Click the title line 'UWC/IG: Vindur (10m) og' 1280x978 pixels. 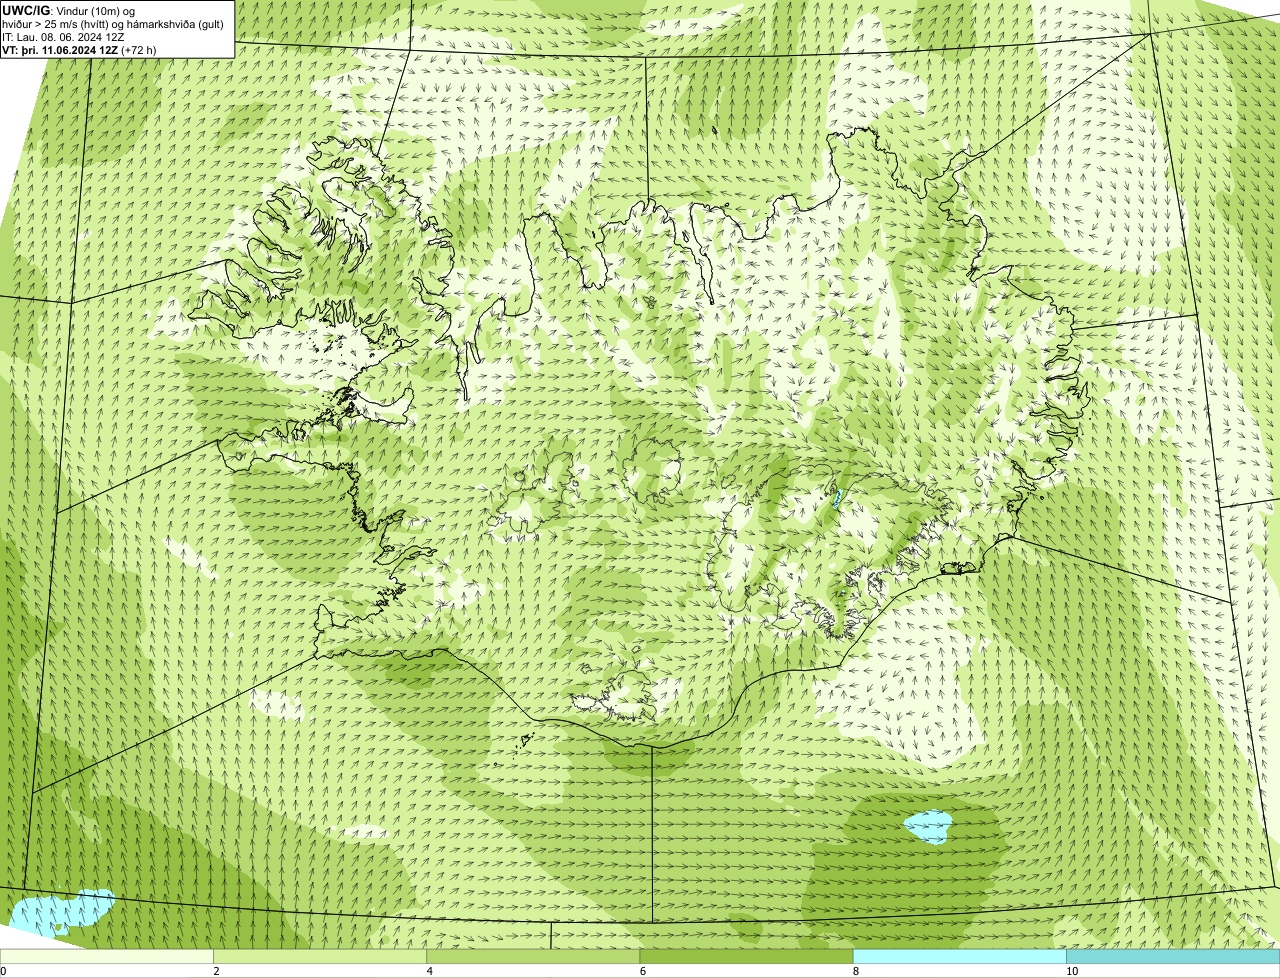[68, 10]
